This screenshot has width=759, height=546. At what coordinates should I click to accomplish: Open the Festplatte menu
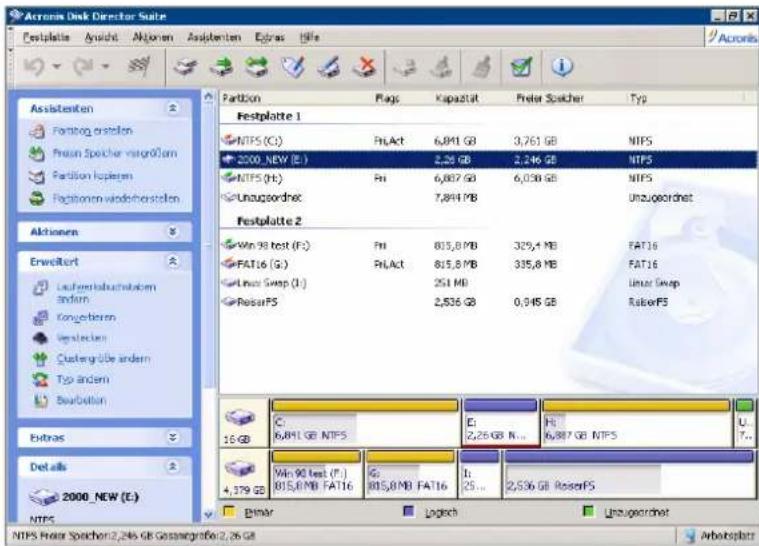point(46,37)
